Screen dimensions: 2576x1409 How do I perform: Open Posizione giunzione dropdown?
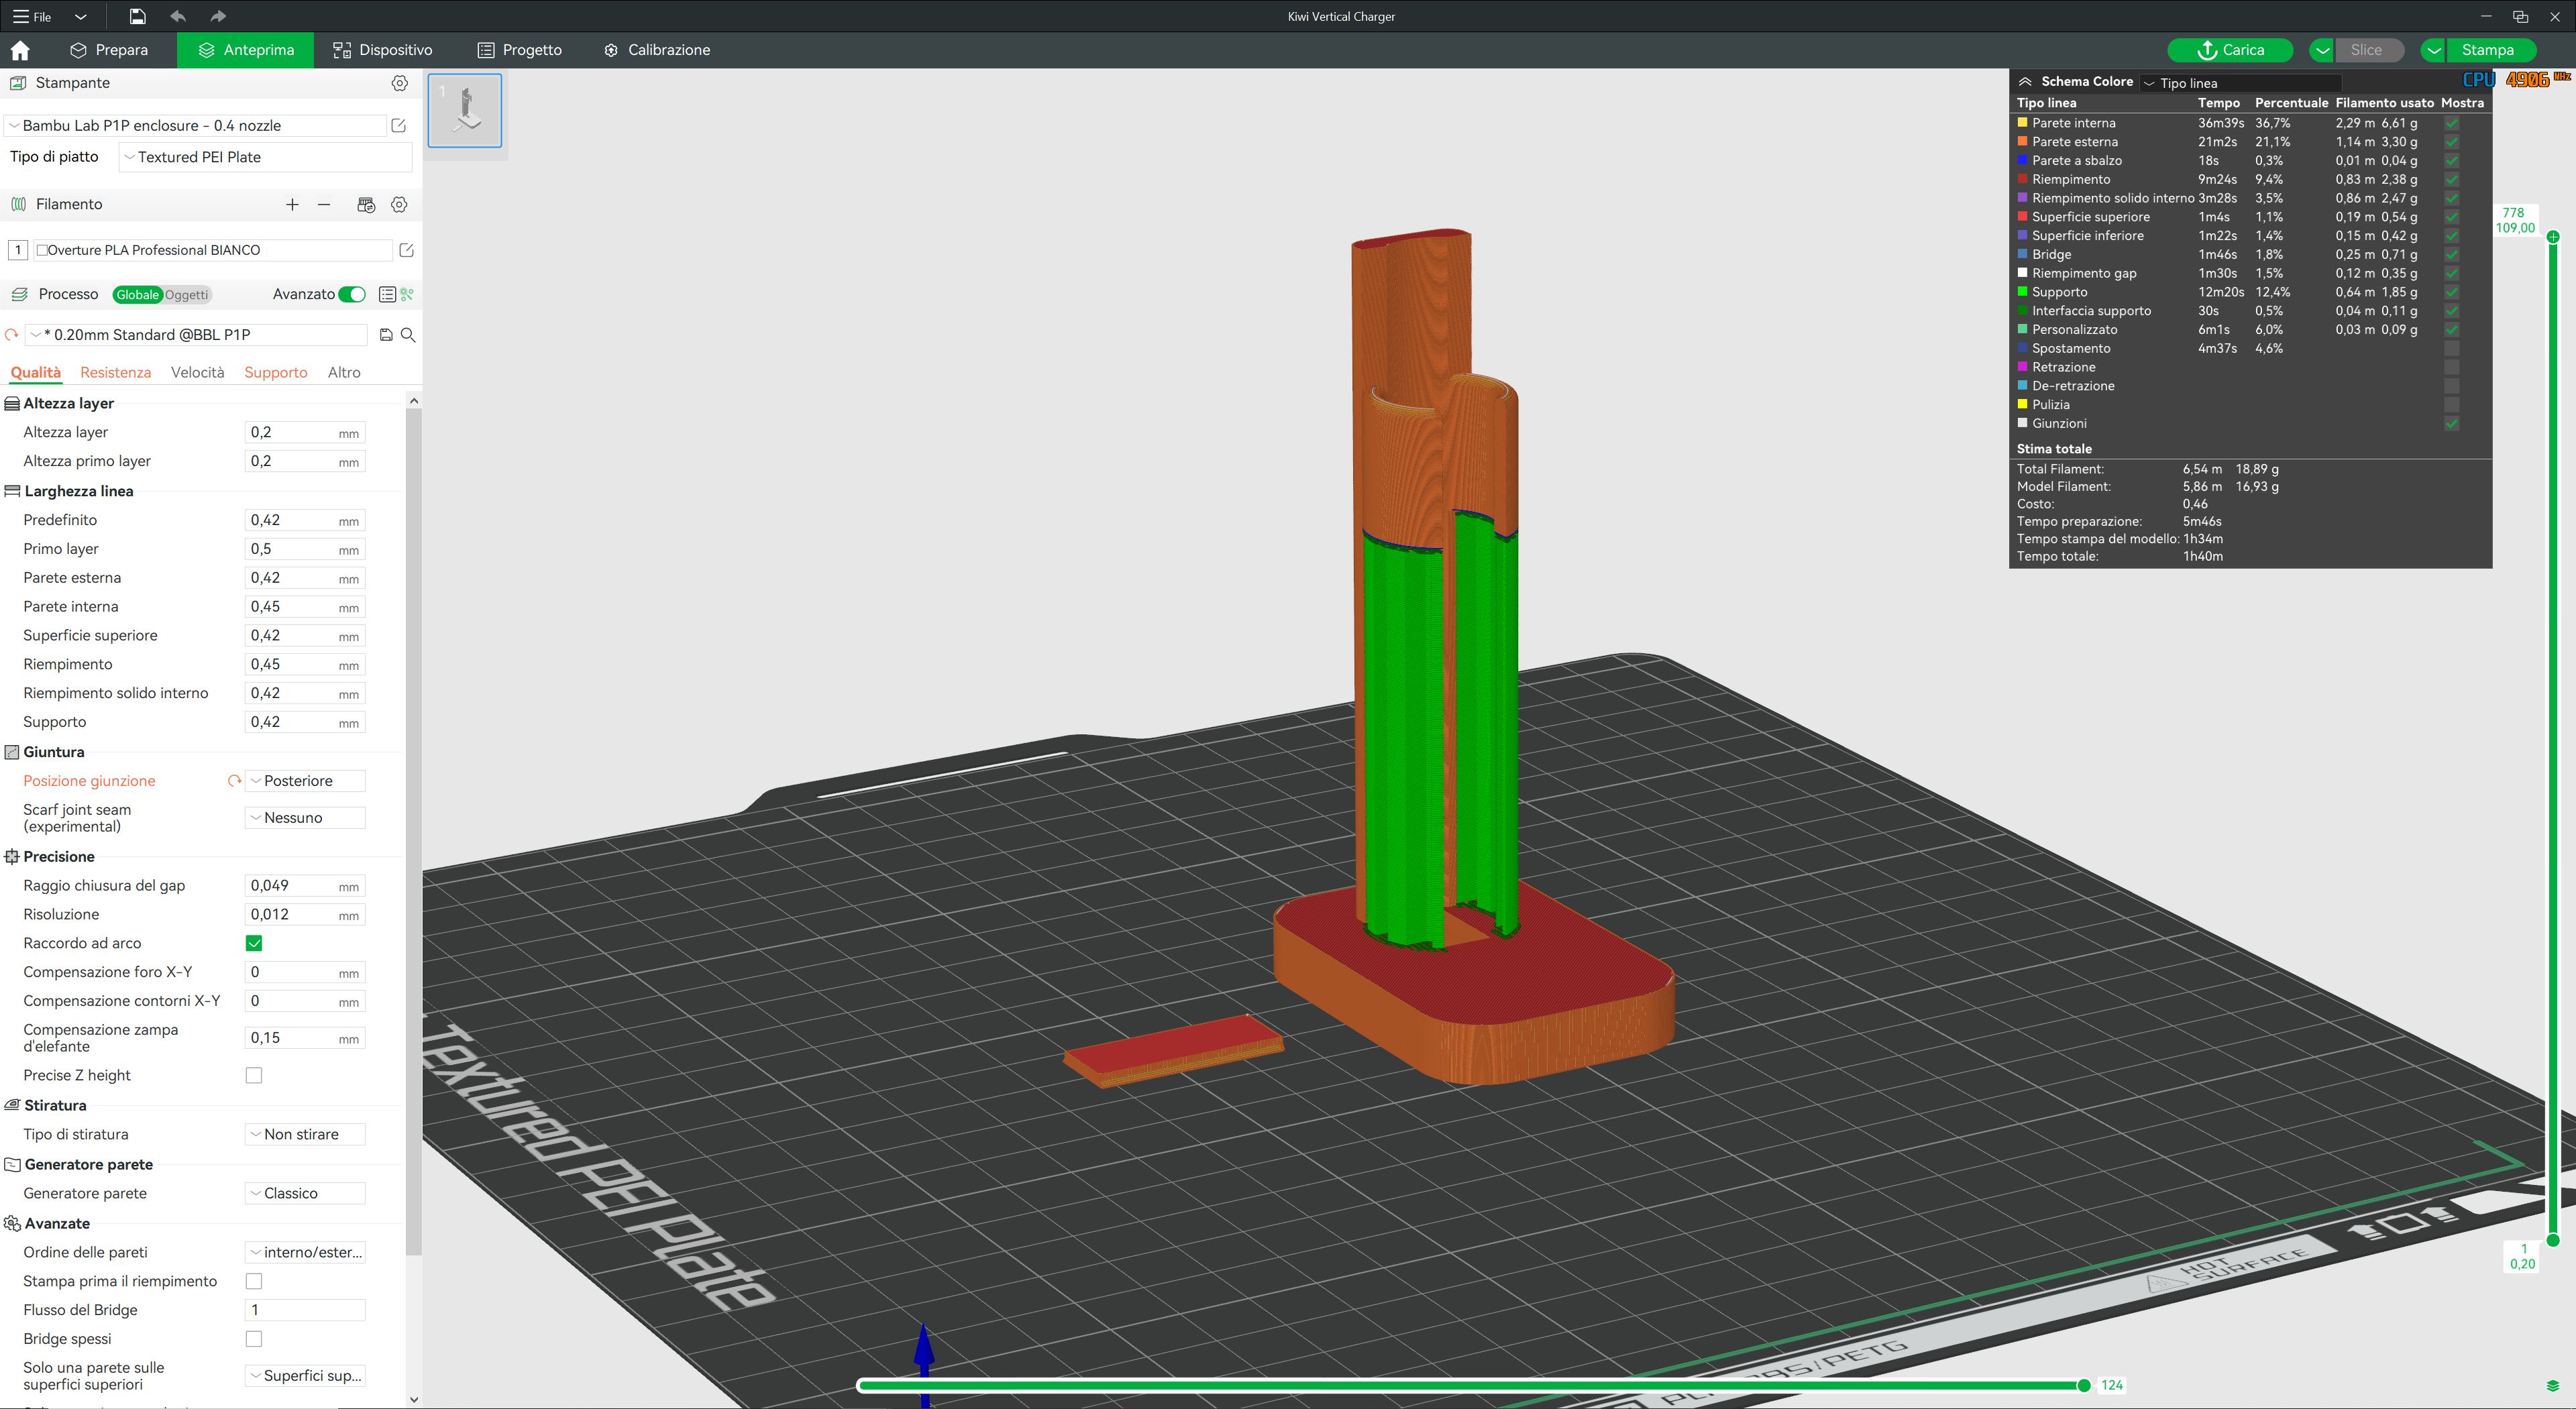point(305,781)
